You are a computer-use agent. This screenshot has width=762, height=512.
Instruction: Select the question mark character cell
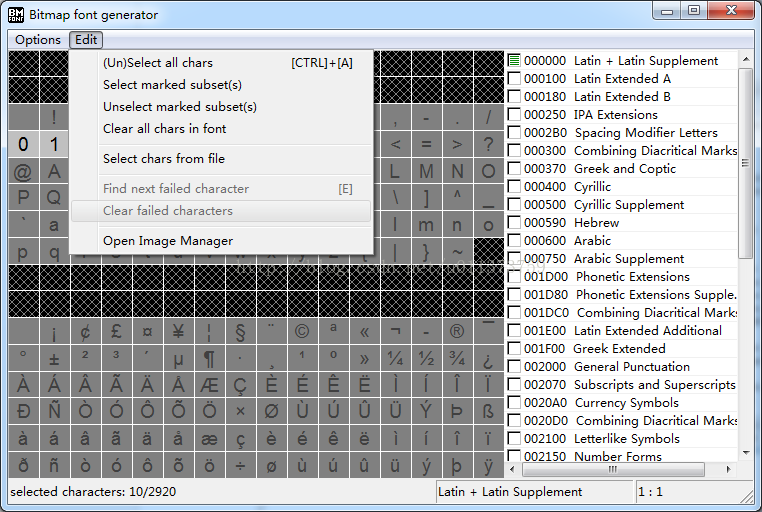click(x=488, y=144)
